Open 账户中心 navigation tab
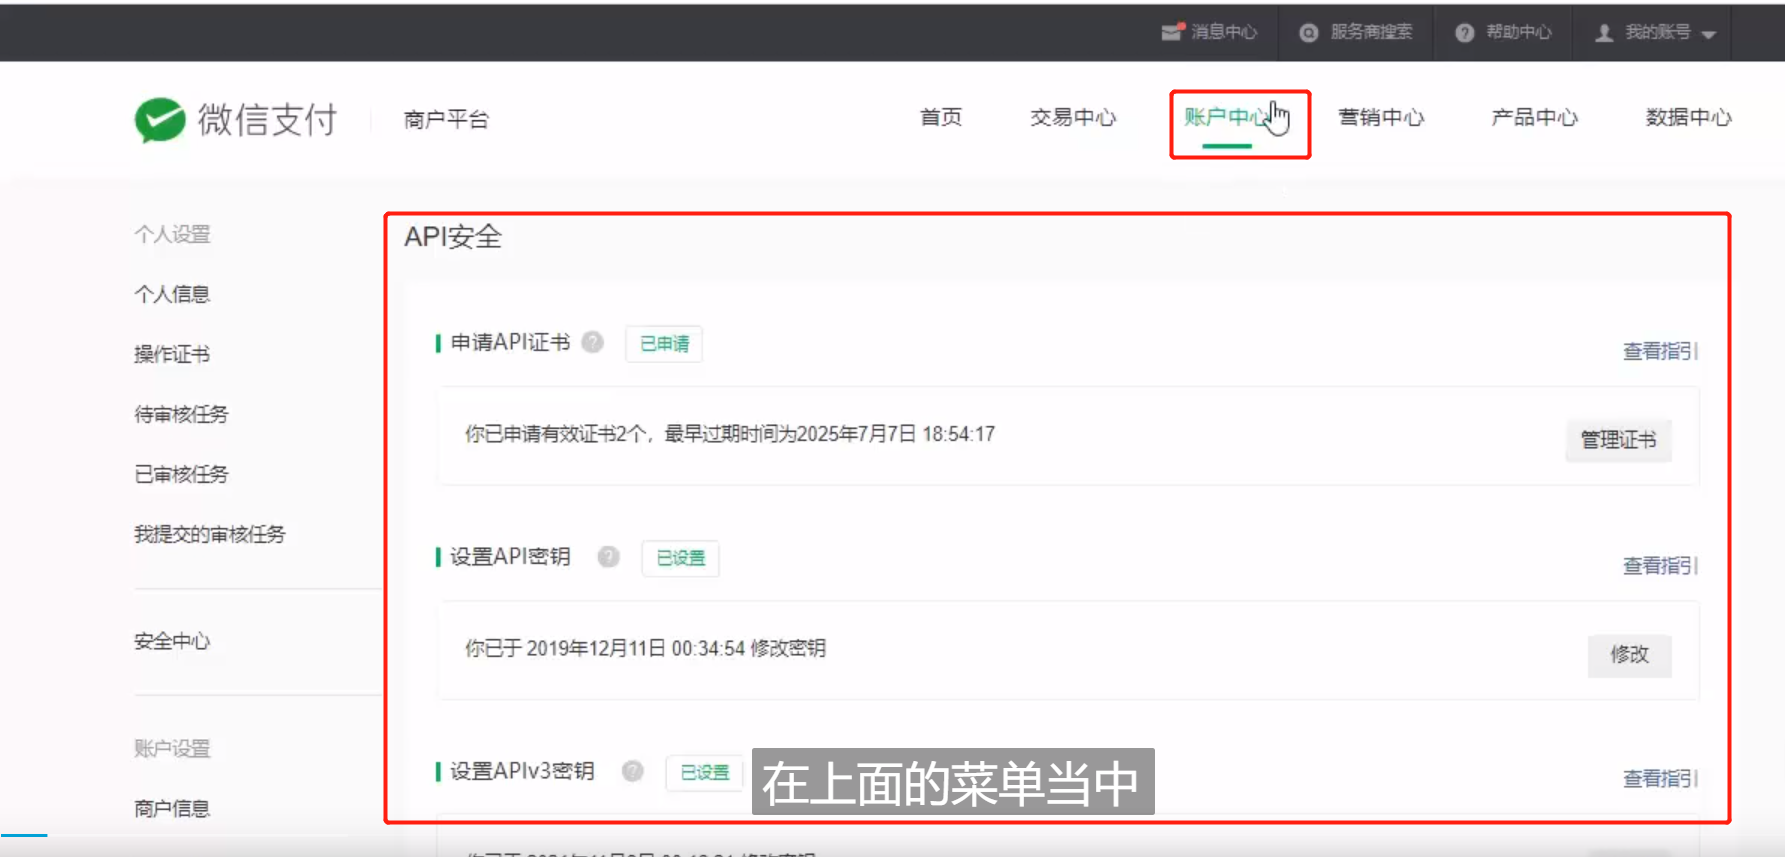The image size is (1785, 857). point(1227,117)
